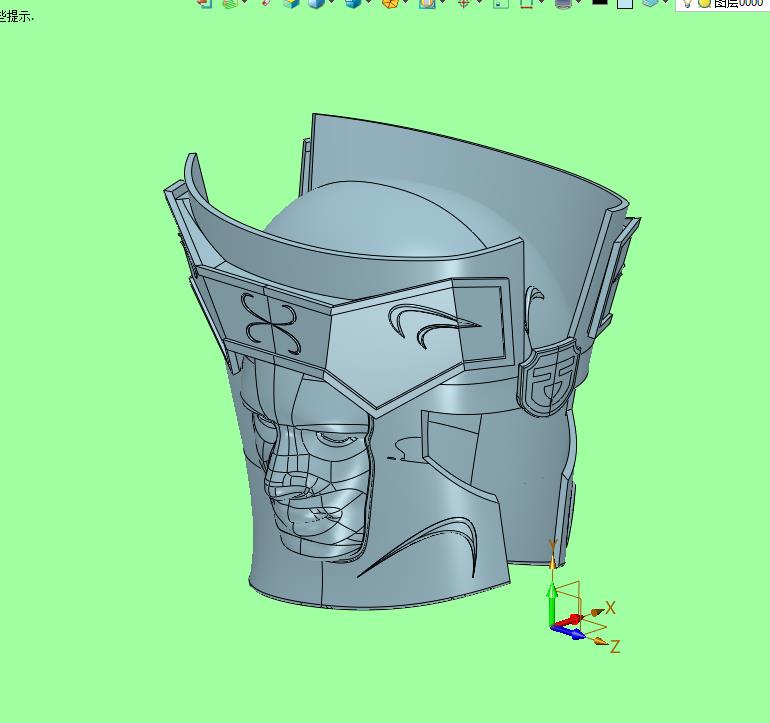Click the red crosshair target toolbar icon
The image size is (770, 723).
tap(463, 4)
